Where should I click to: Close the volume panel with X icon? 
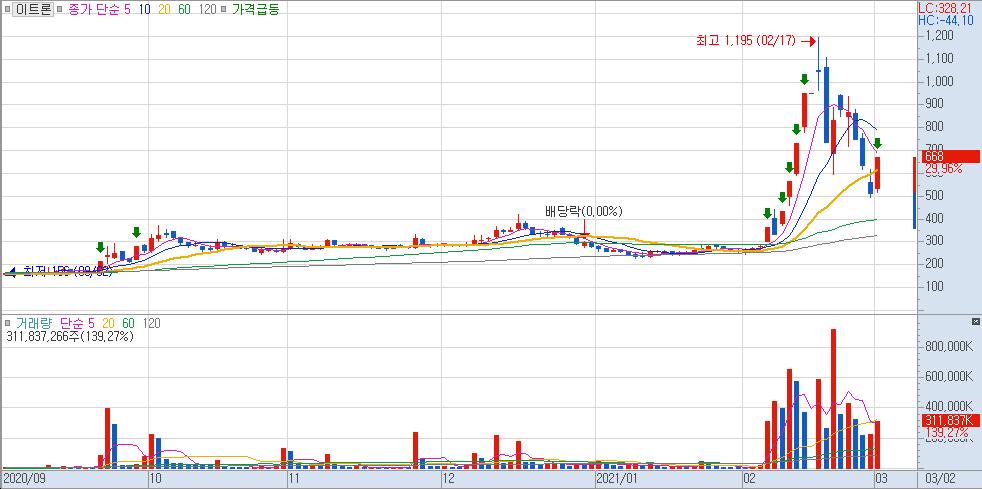[975, 322]
